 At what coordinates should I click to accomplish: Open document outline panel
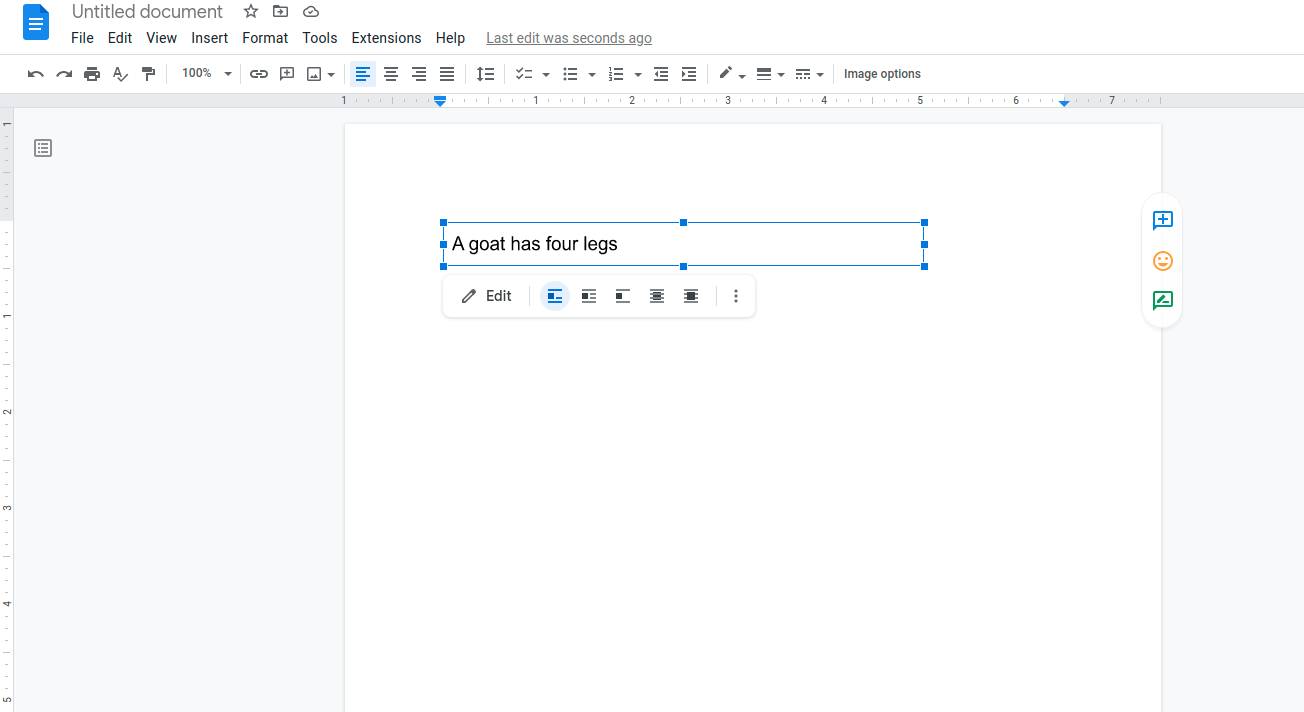pyautogui.click(x=43, y=147)
